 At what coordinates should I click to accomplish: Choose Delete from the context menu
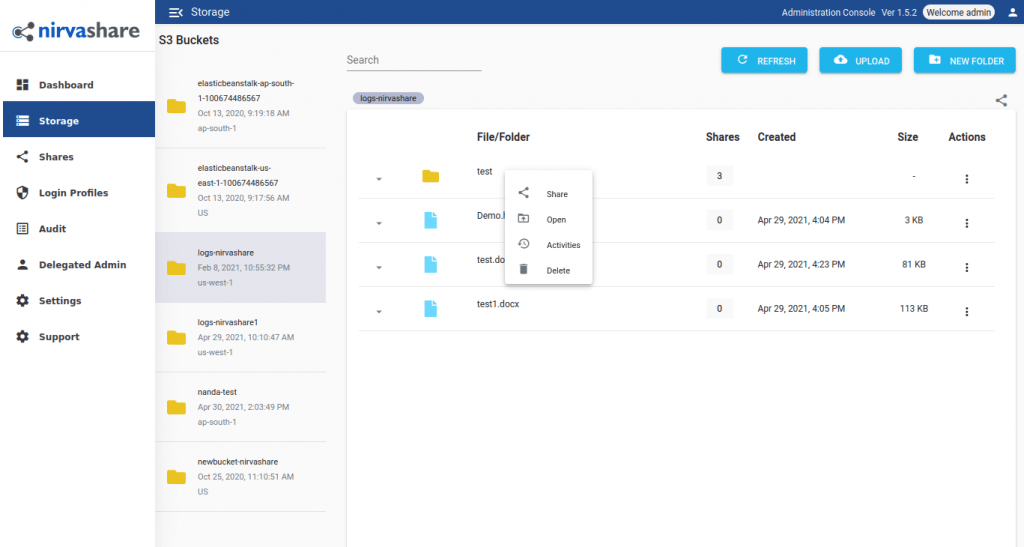(x=549, y=270)
